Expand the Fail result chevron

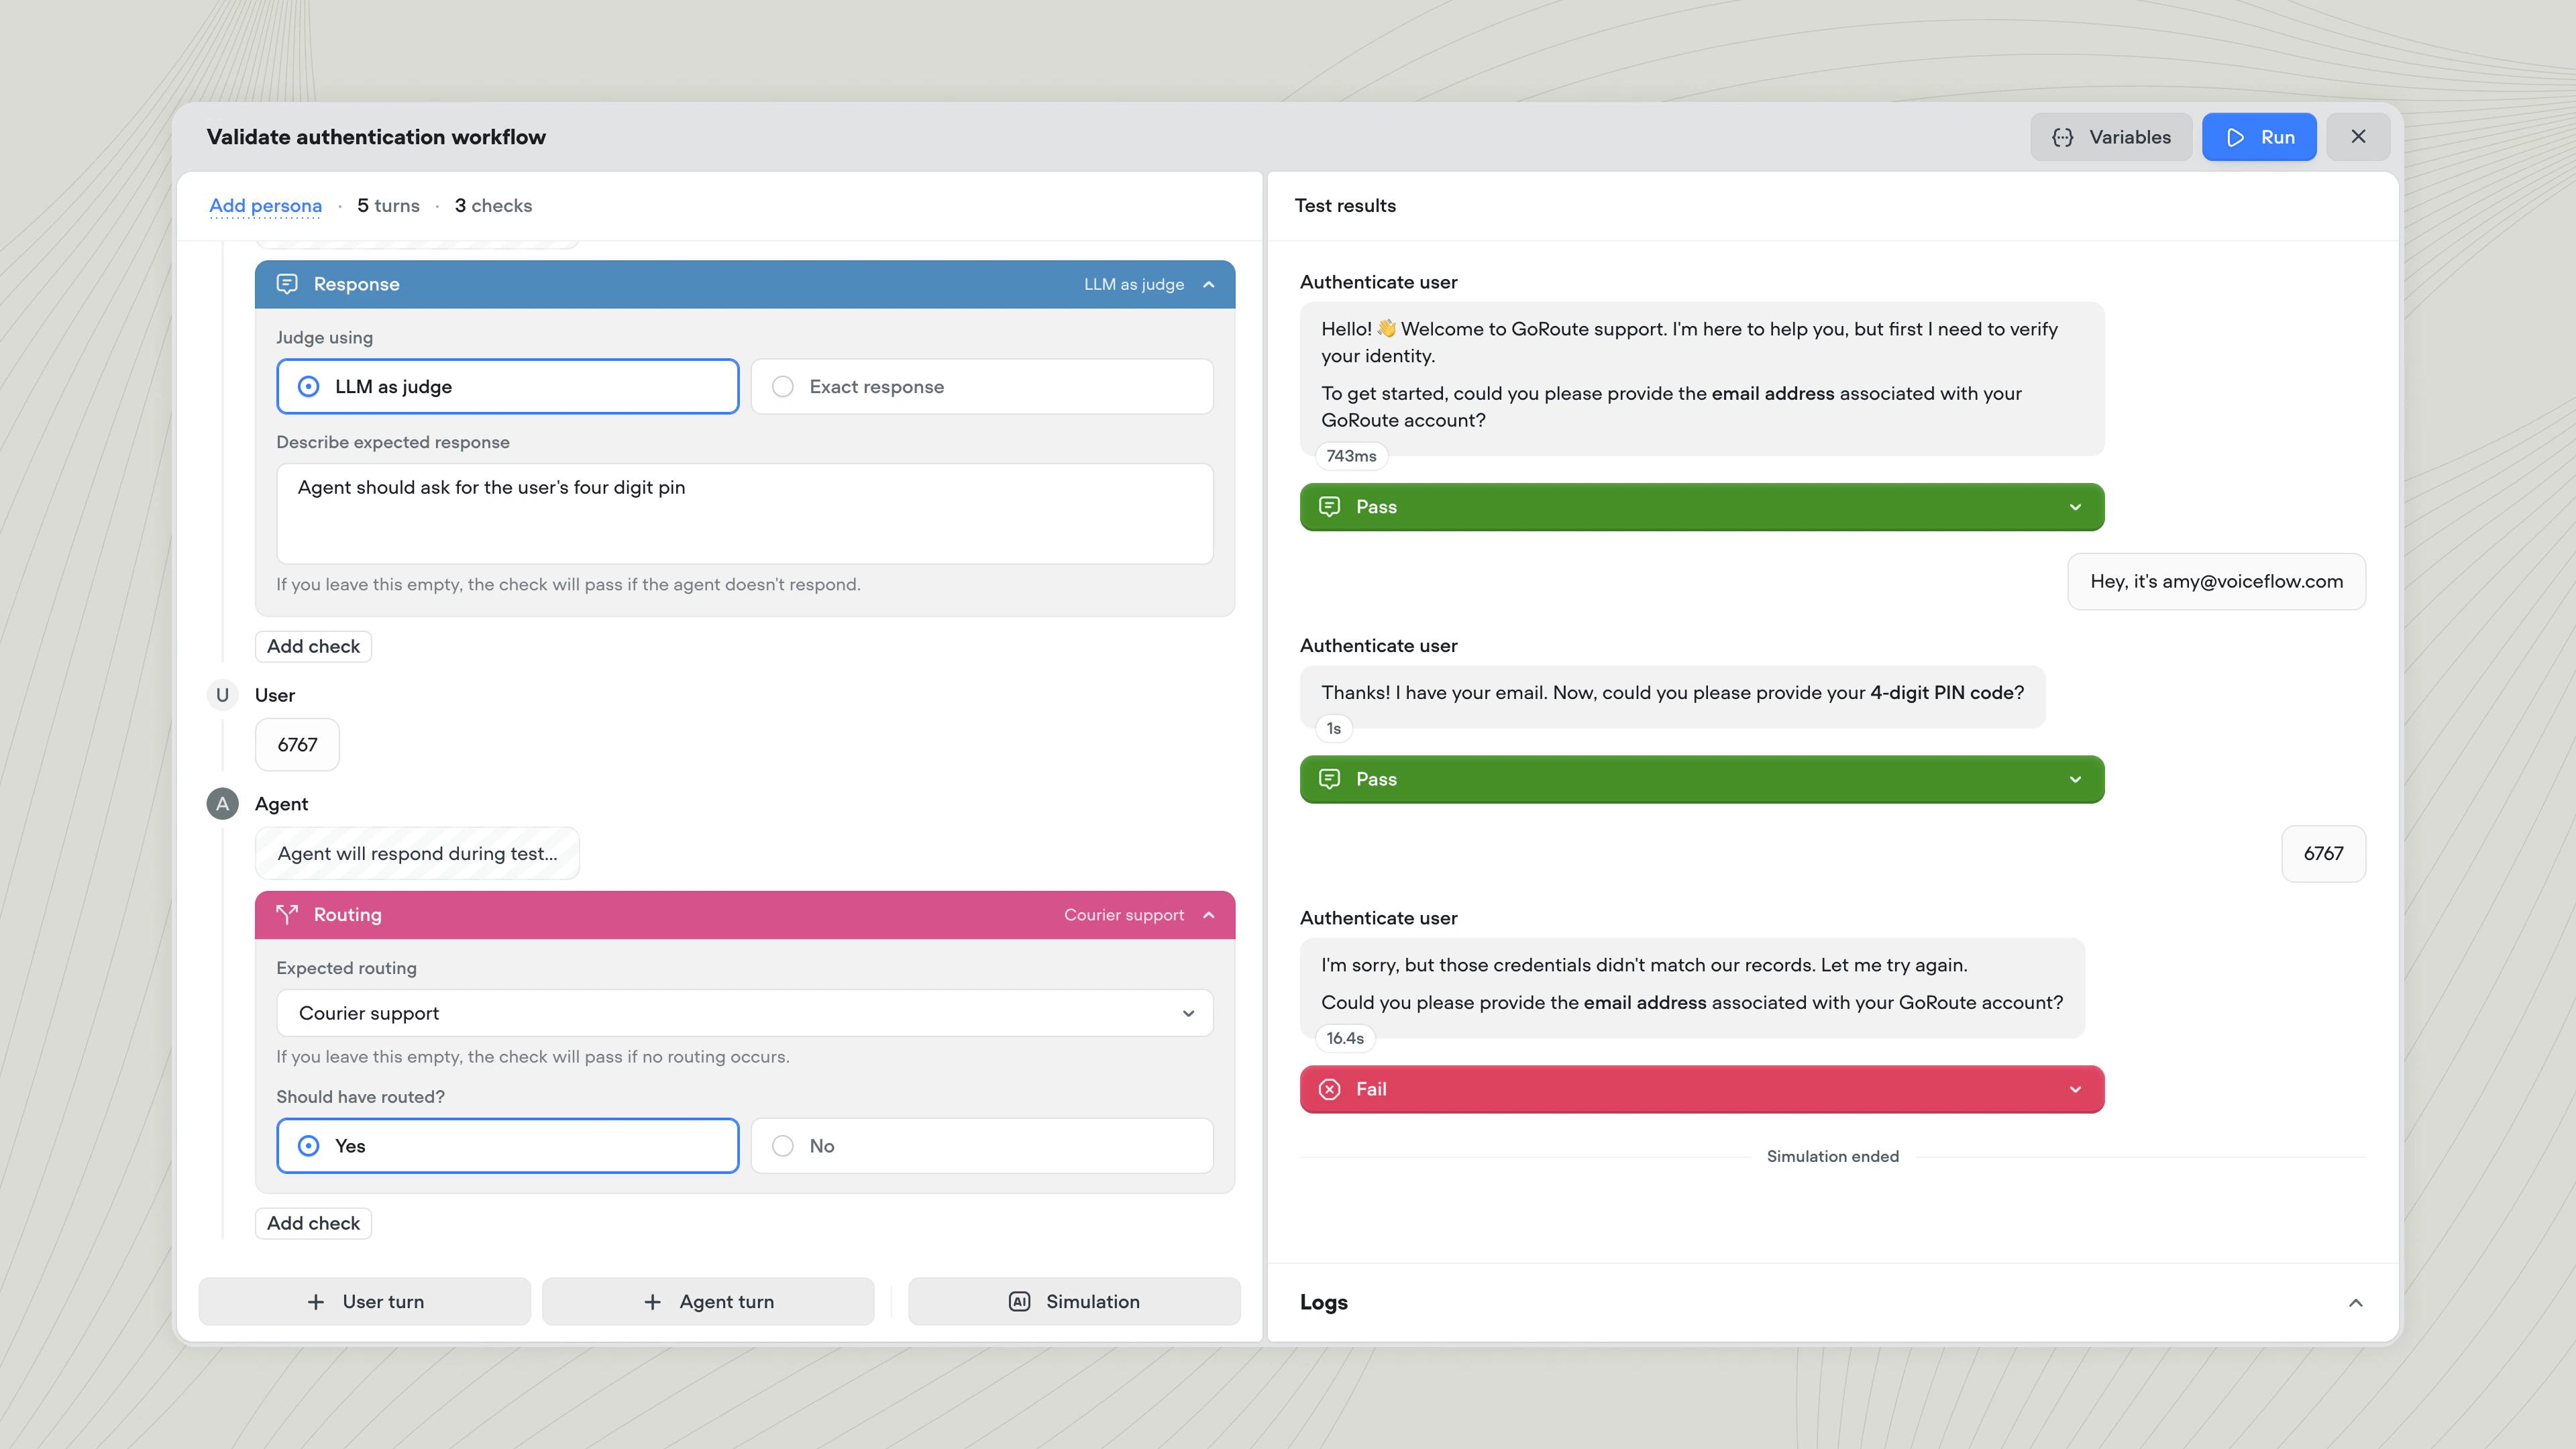click(2075, 1089)
